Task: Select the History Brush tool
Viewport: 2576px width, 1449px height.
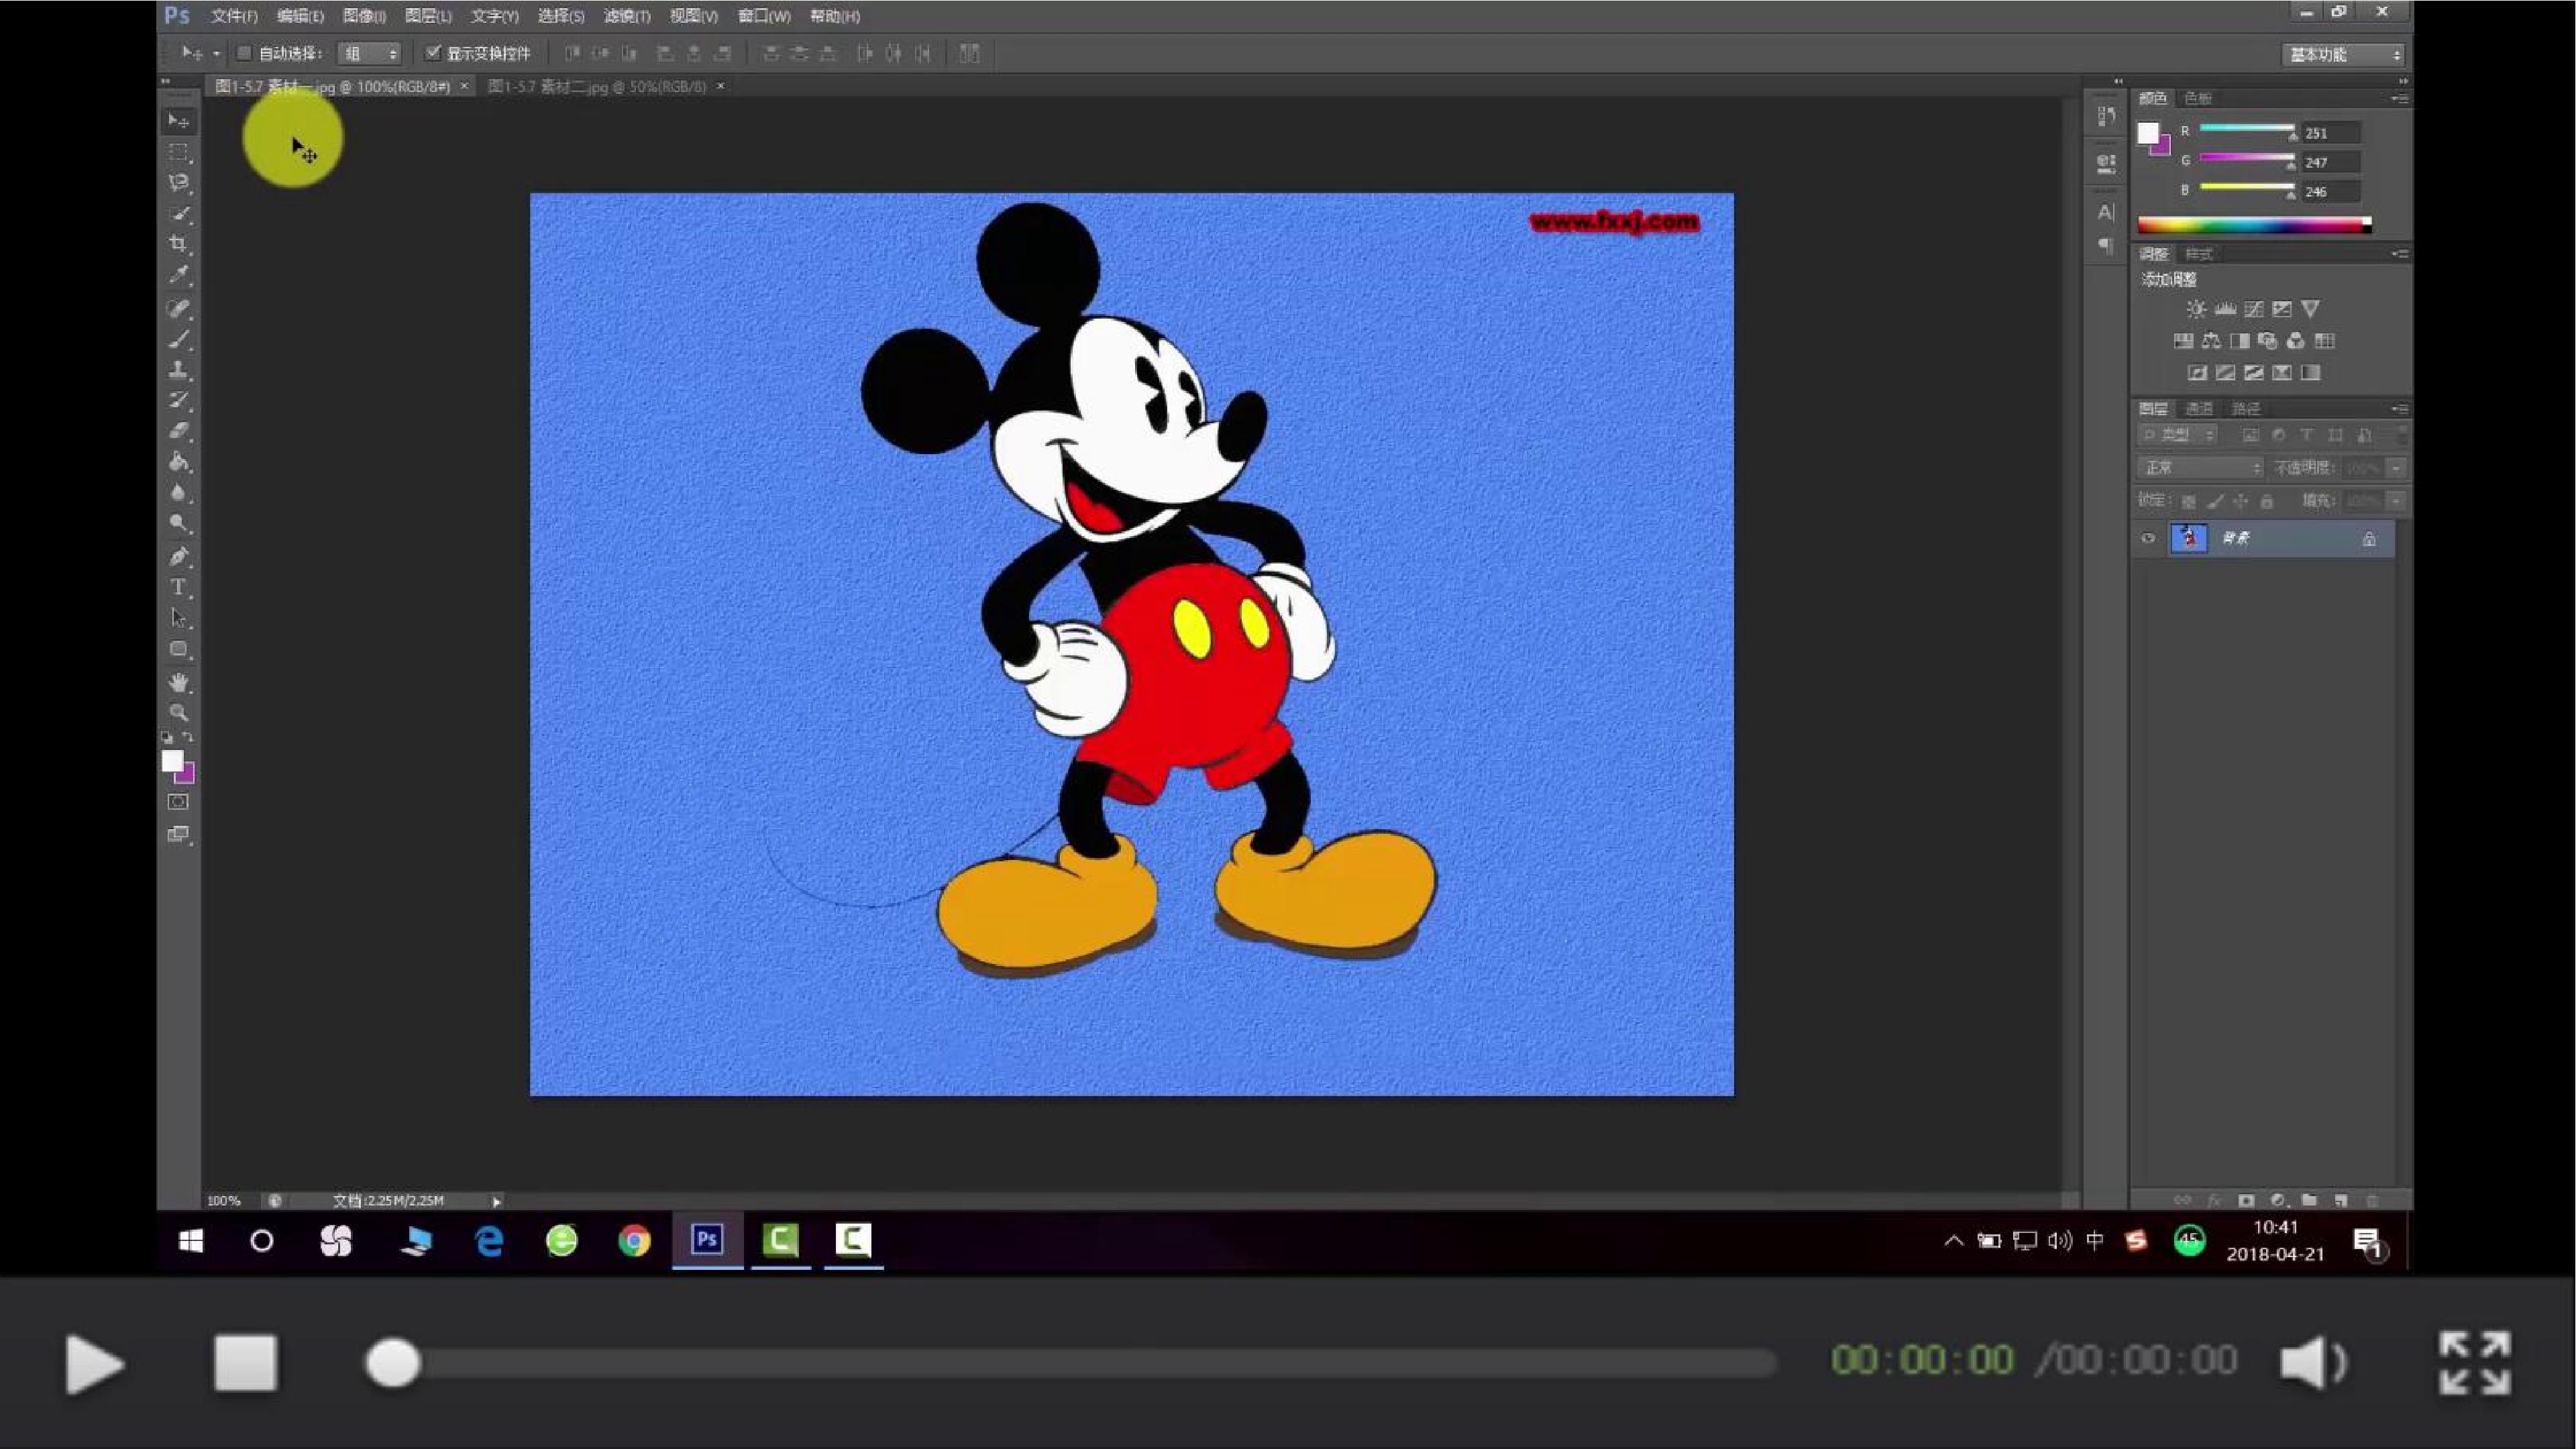Action: [179, 401]
